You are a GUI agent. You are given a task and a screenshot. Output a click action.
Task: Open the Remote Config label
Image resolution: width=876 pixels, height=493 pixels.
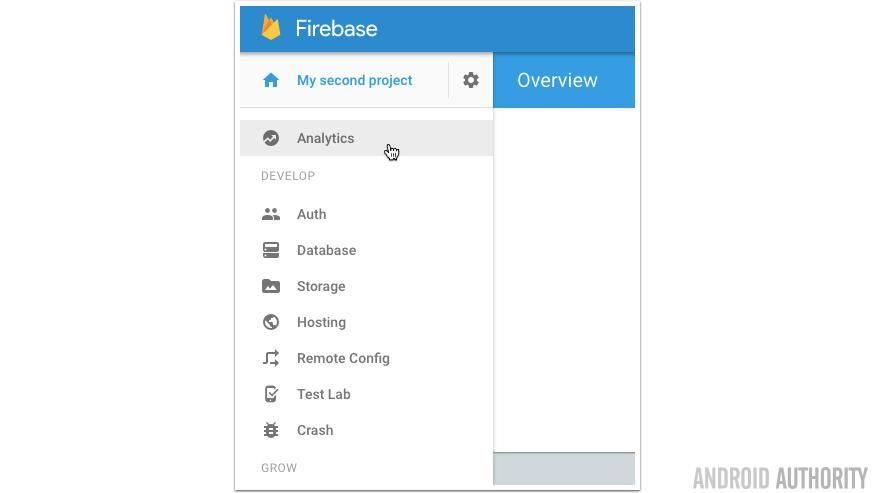click(x=343, y=358)
